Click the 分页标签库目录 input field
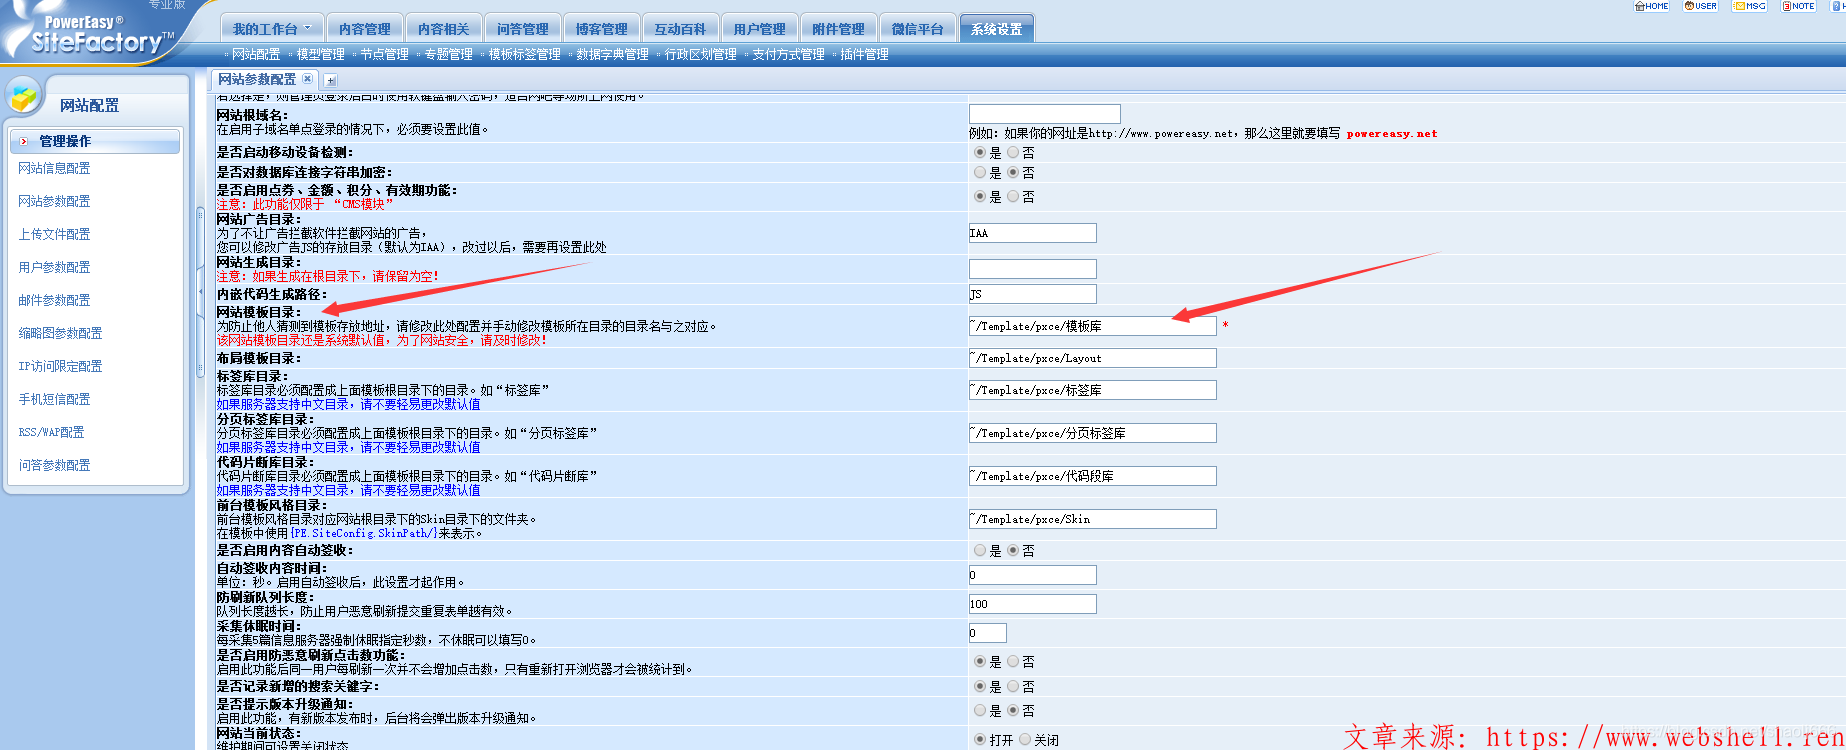 1093,433
